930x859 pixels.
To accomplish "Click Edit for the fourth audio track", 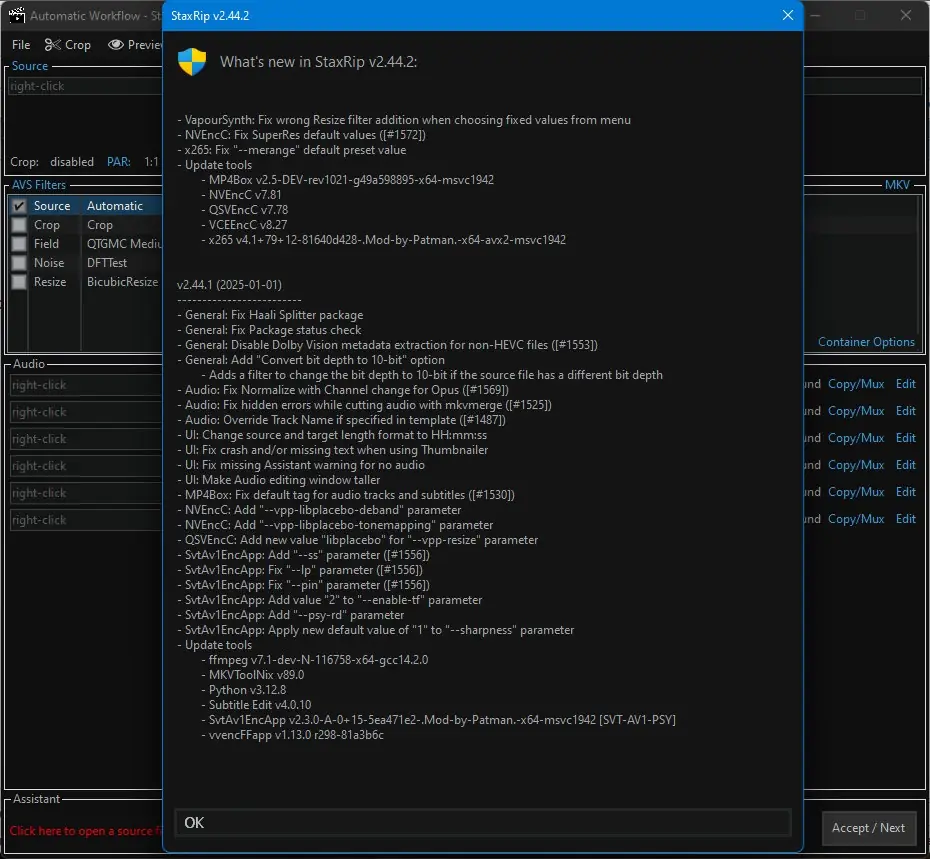I will pos(906,465).
